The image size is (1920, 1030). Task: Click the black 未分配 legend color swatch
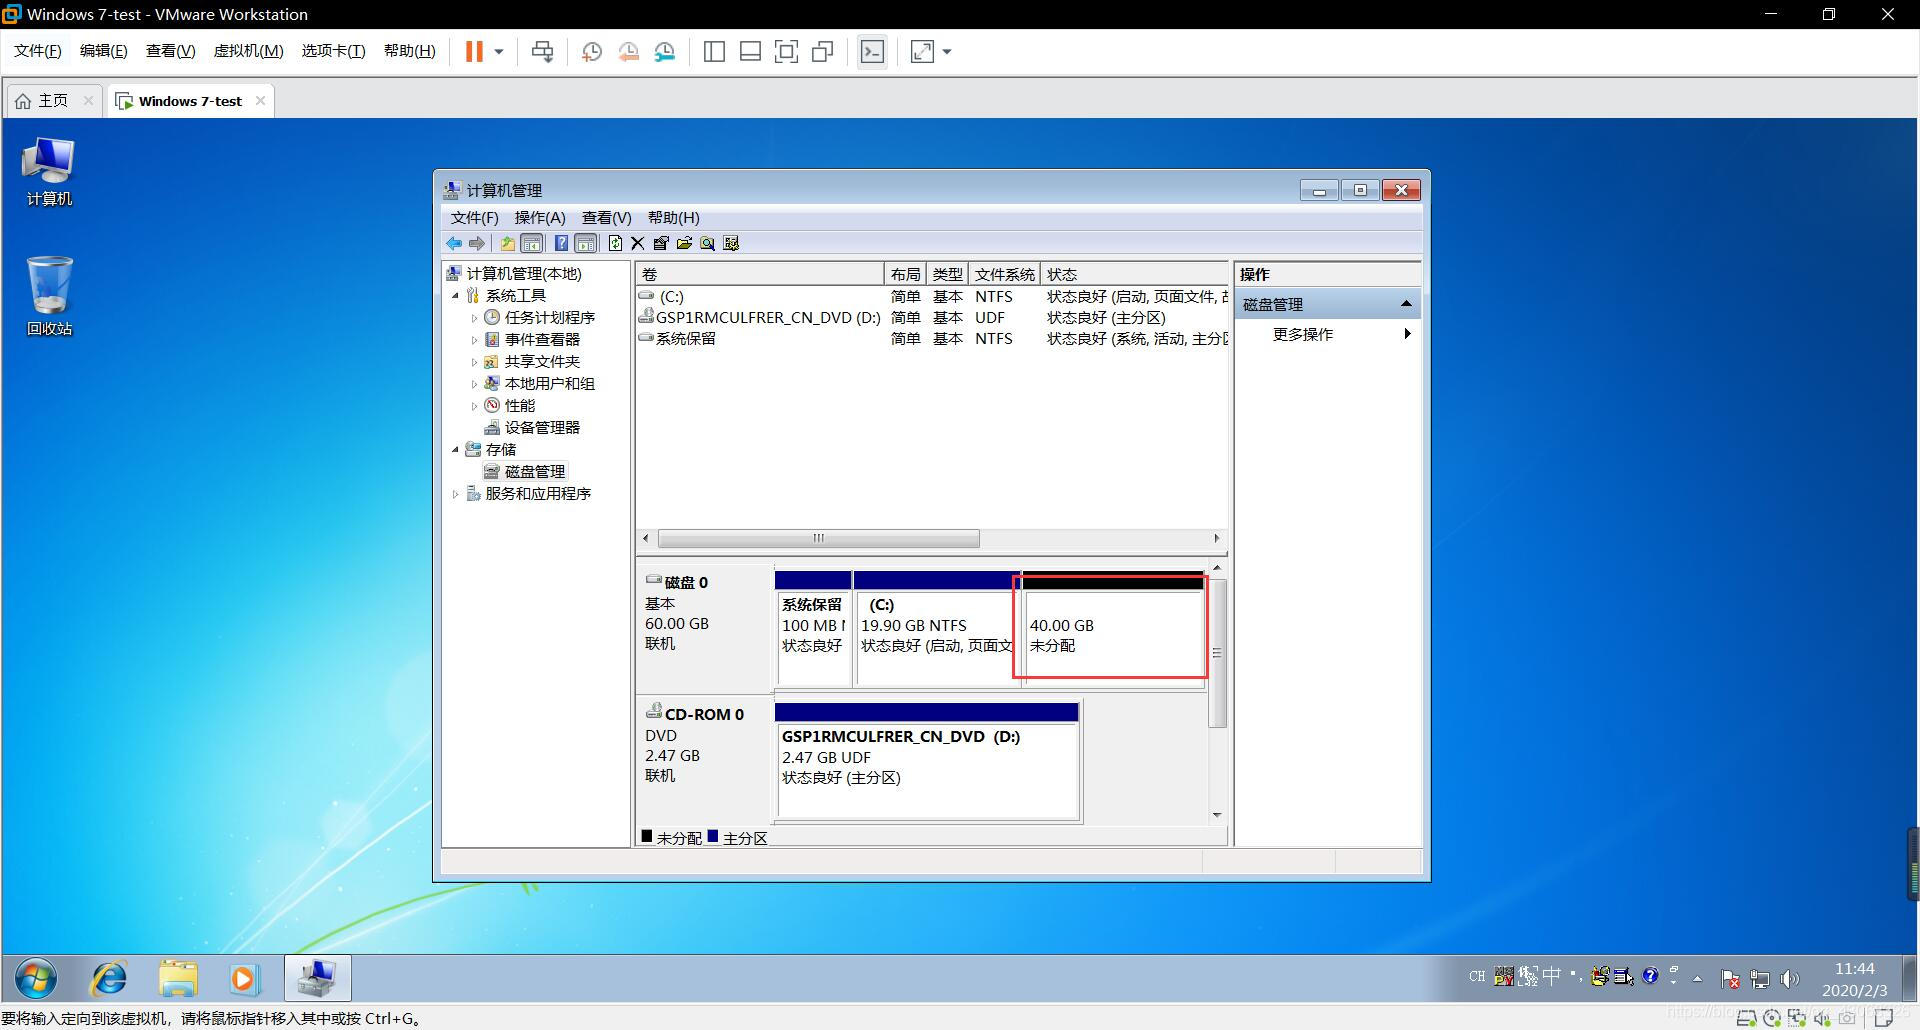pos(646,836)
